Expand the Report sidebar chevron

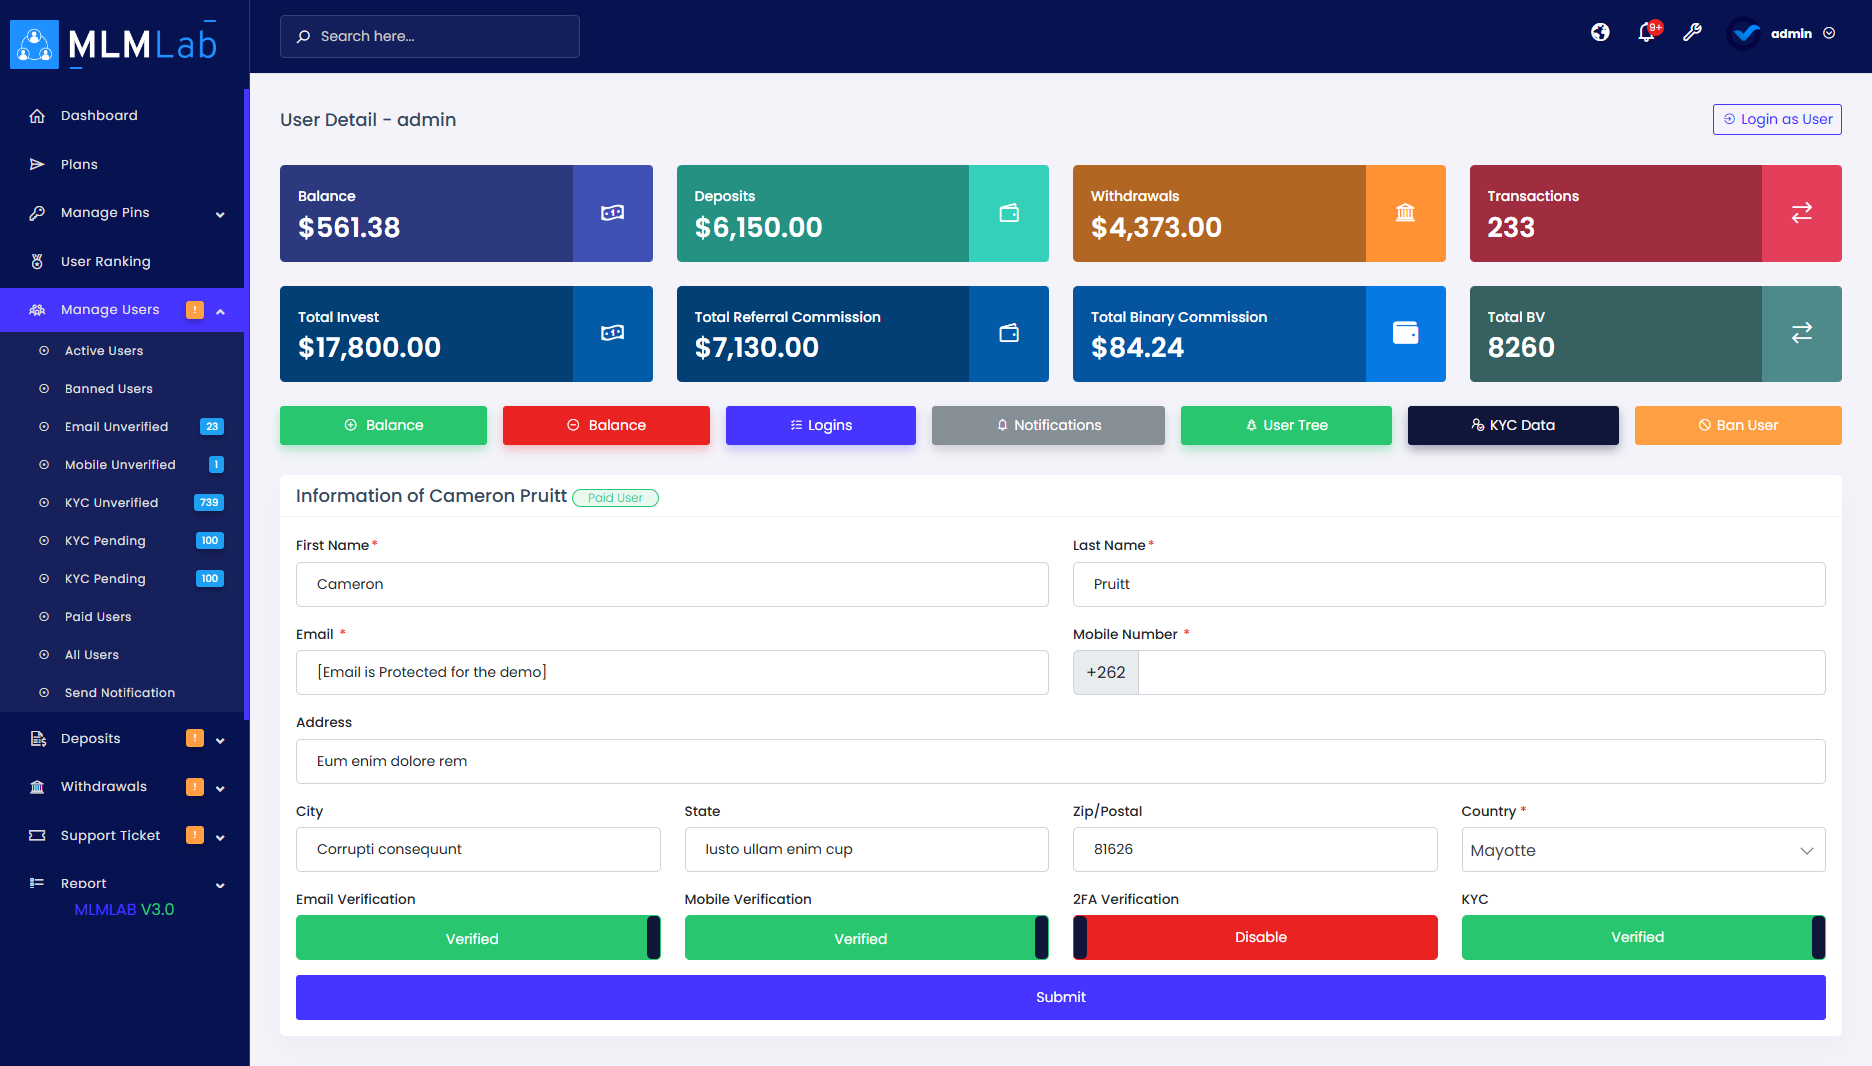220,885
